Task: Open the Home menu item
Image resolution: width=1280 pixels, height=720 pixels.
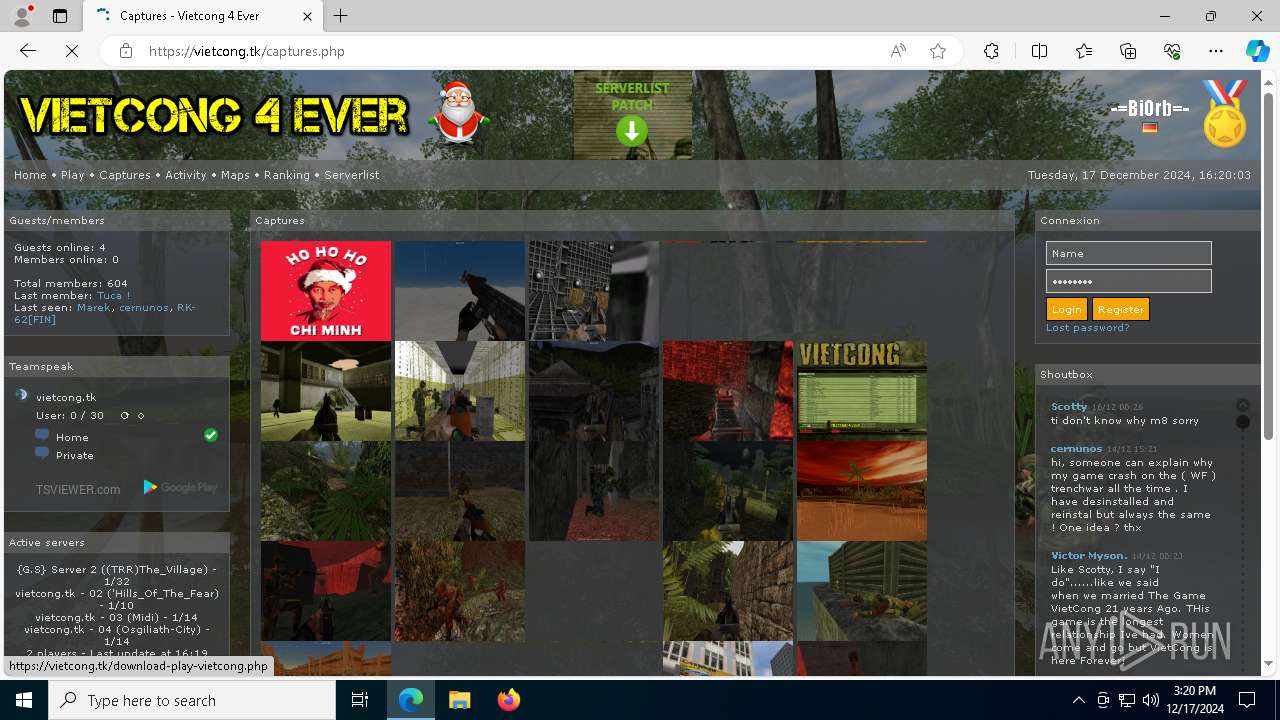Action: click(30, 175)
